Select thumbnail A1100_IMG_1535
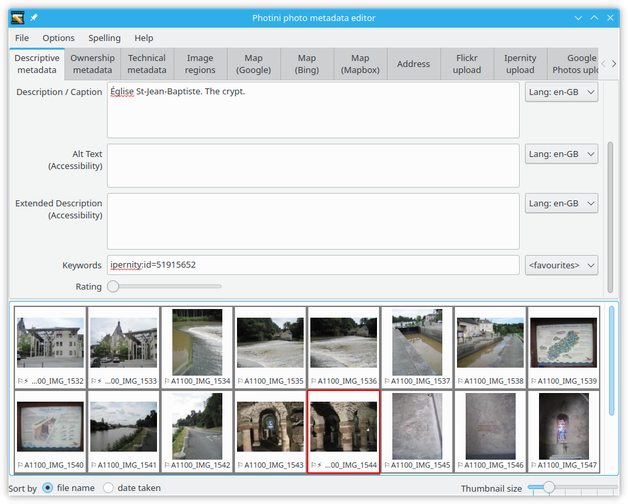The image size is (628, 504). pos(270,347)
